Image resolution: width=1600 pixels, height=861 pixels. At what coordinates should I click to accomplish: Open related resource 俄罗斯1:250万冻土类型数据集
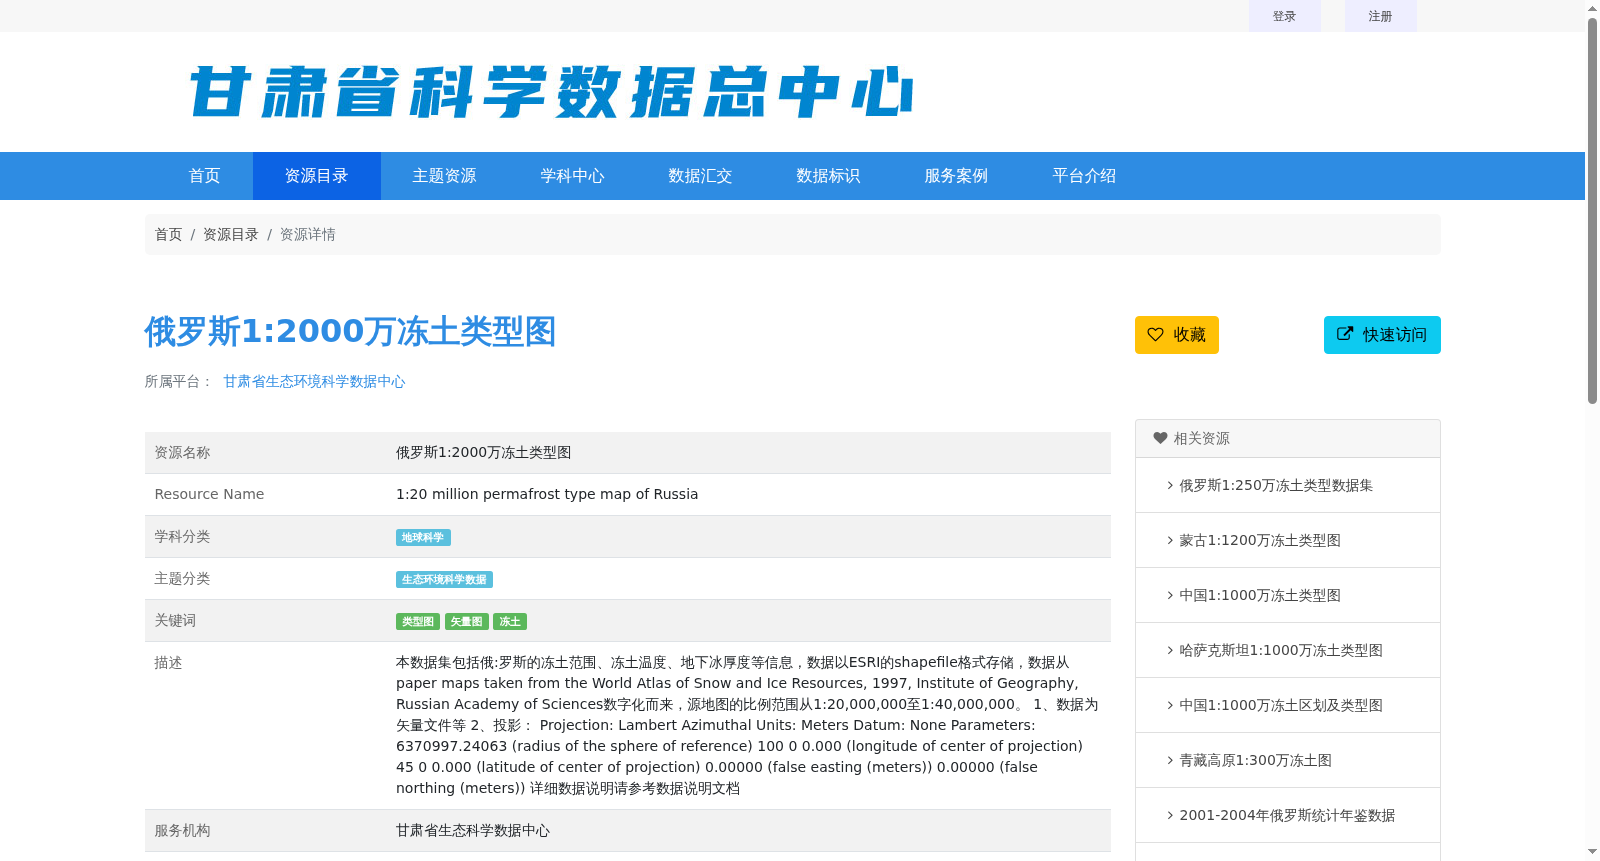point(1276,485)
